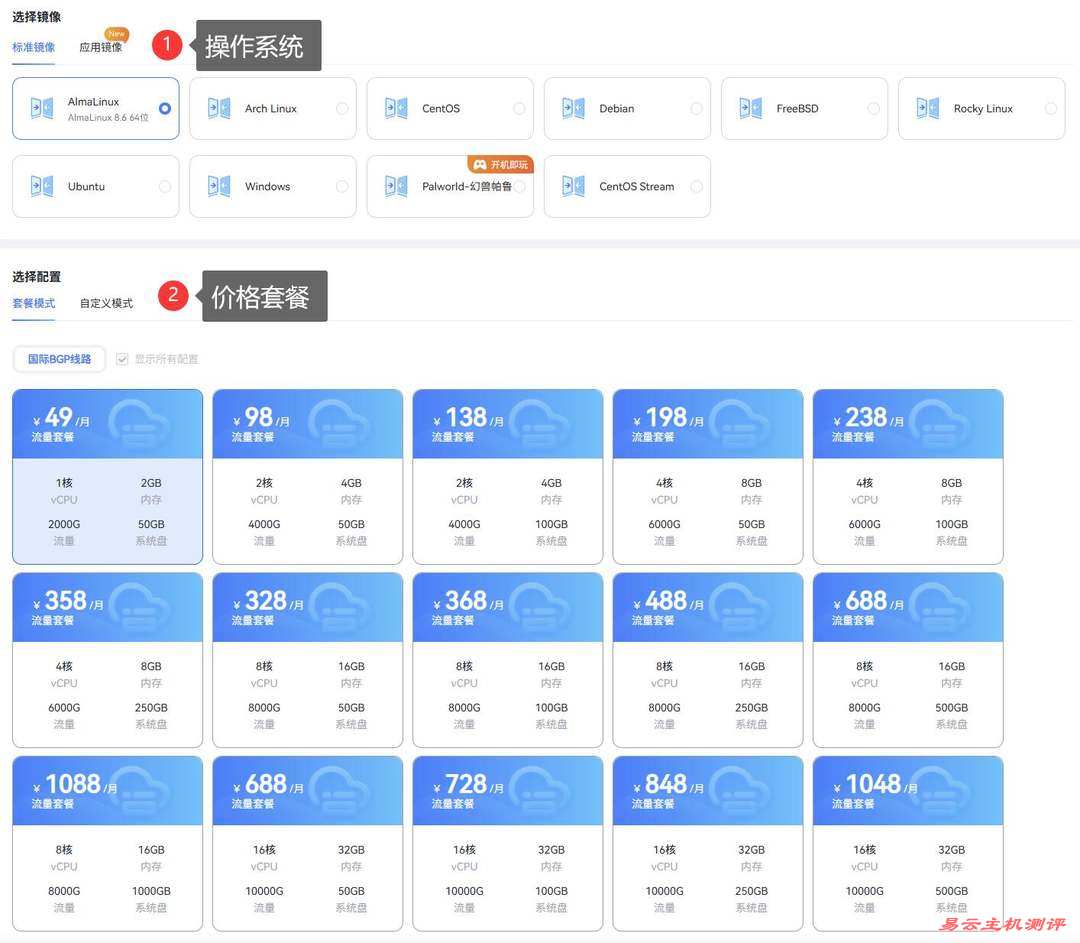Switch to the 应用镜像 tab
Image resolution: width=1080 pixels, height=943 pixels.
[101, 47]
